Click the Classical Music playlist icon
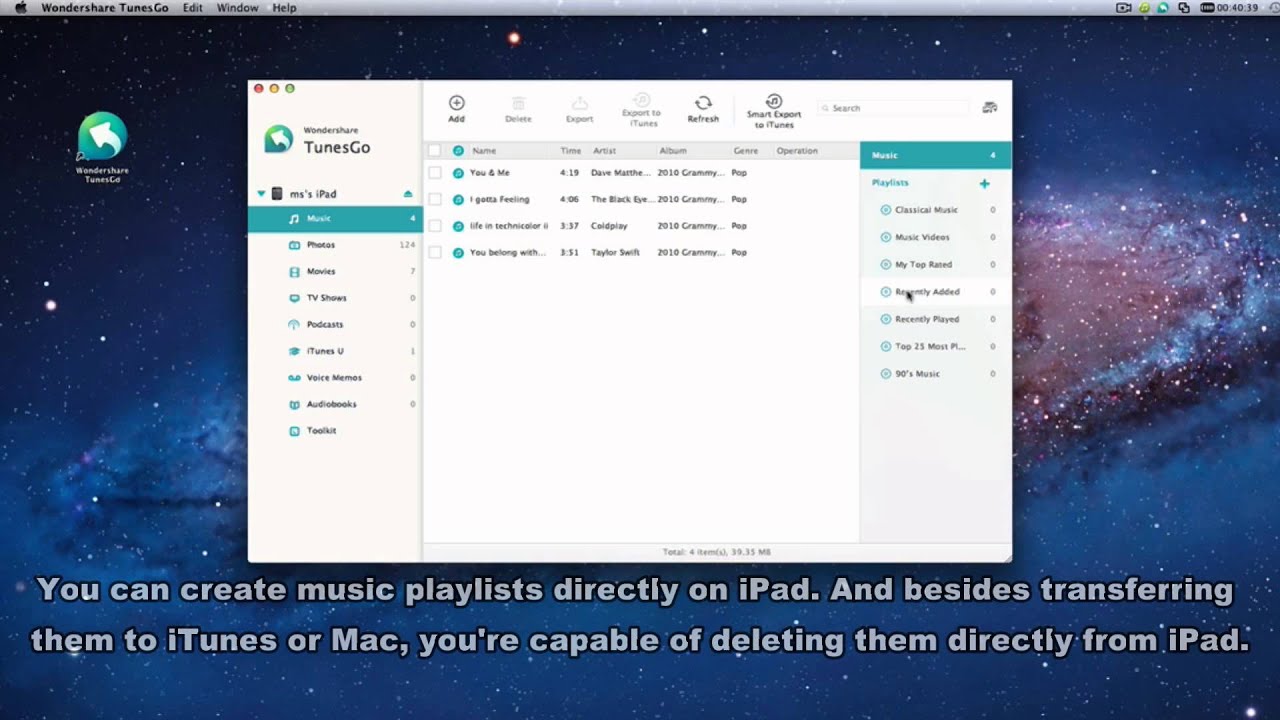The image size is (1280, 720). click(x=885, y=210)
